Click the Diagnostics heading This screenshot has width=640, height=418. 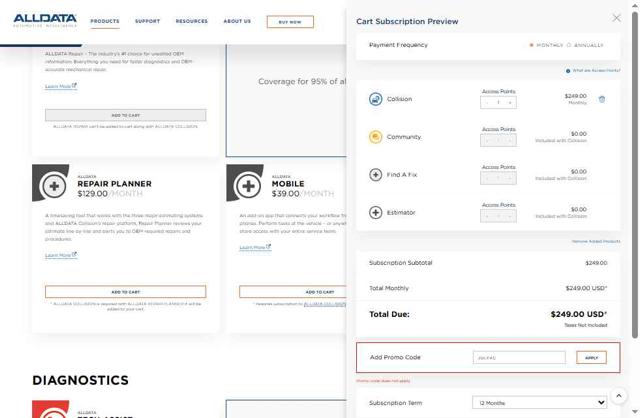click(x=80, y=380)
